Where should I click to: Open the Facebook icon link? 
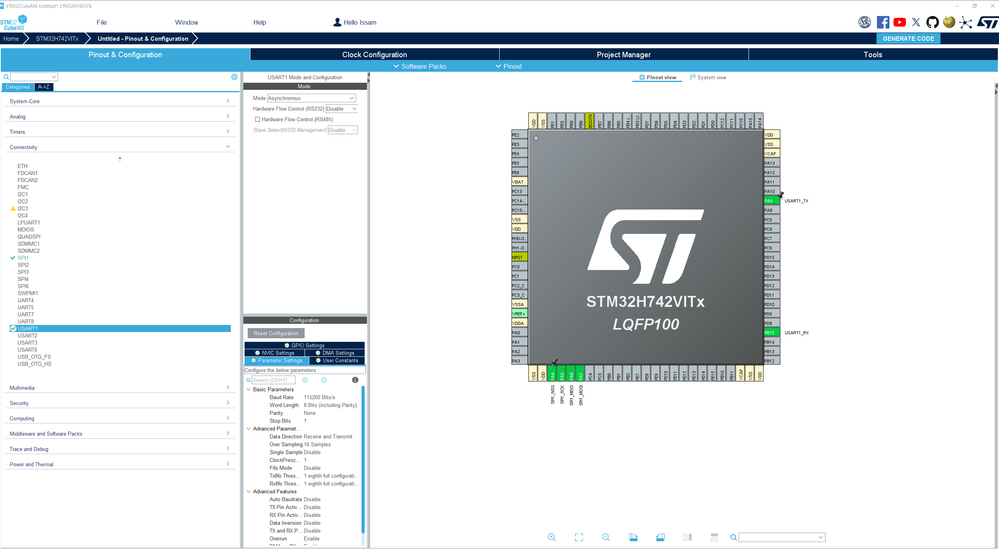(883, 22)
